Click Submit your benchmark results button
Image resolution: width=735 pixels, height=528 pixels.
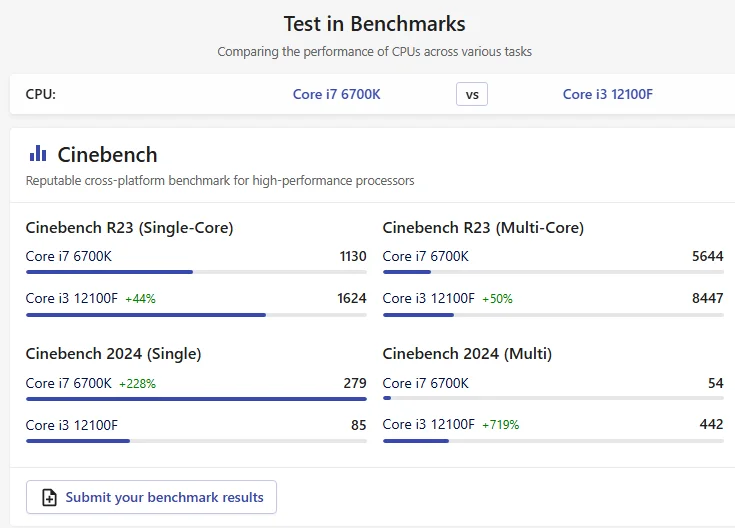click(151, 497)
